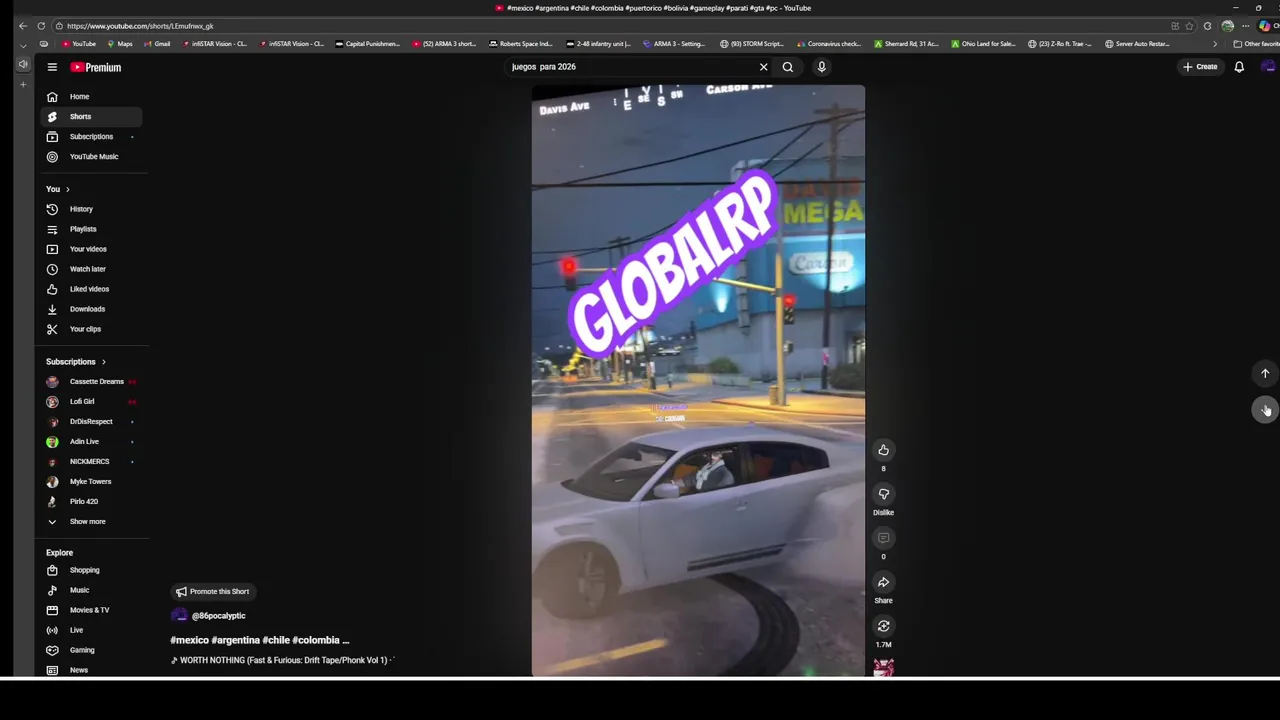
Task: Open @86pocalyptic channel
Action: pos(218,616)
